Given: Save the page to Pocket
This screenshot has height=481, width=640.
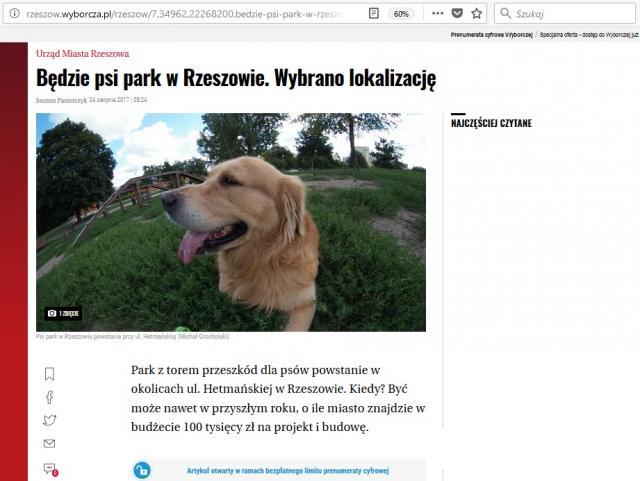Looking at the screenshot, I should click(x=457, y=14).
